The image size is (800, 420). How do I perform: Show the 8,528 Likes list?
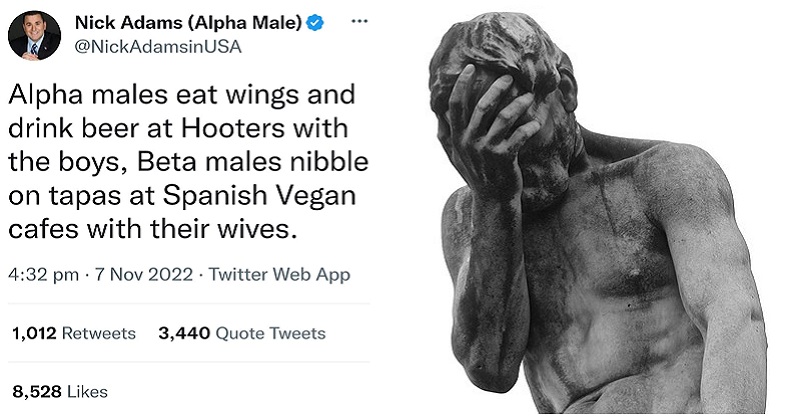[x=60, y=392]
